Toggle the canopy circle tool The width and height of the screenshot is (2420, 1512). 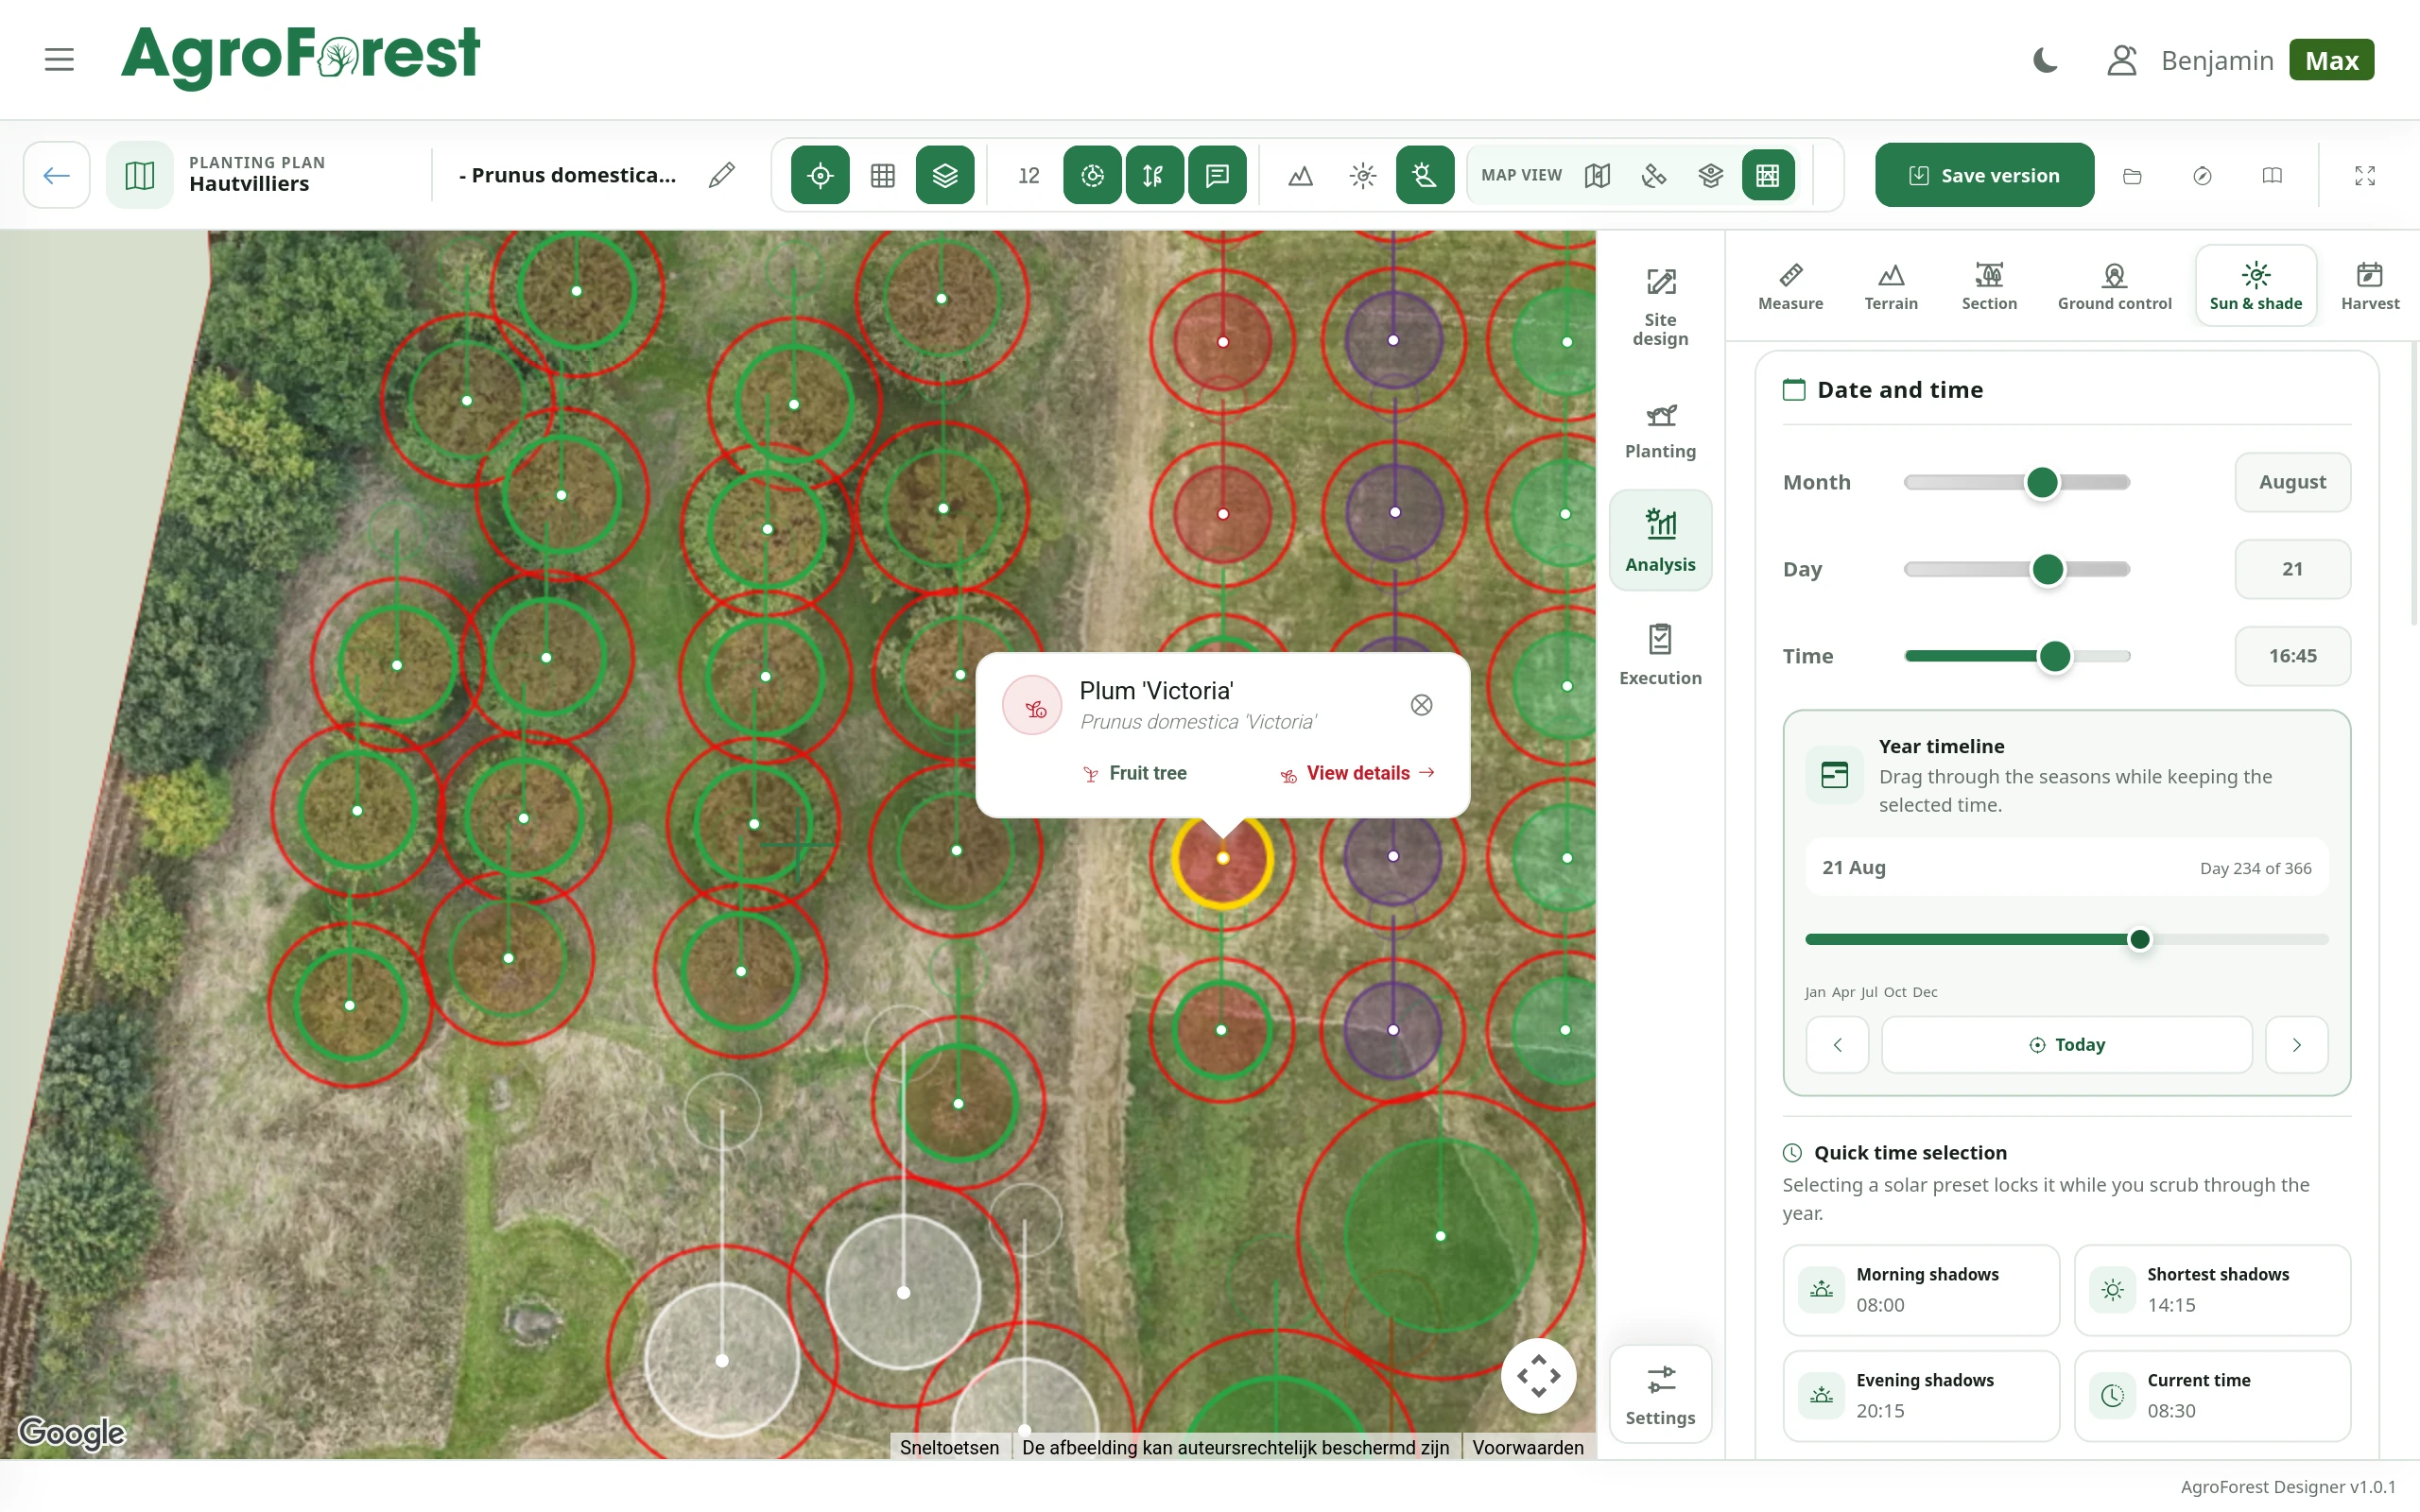1092,176
